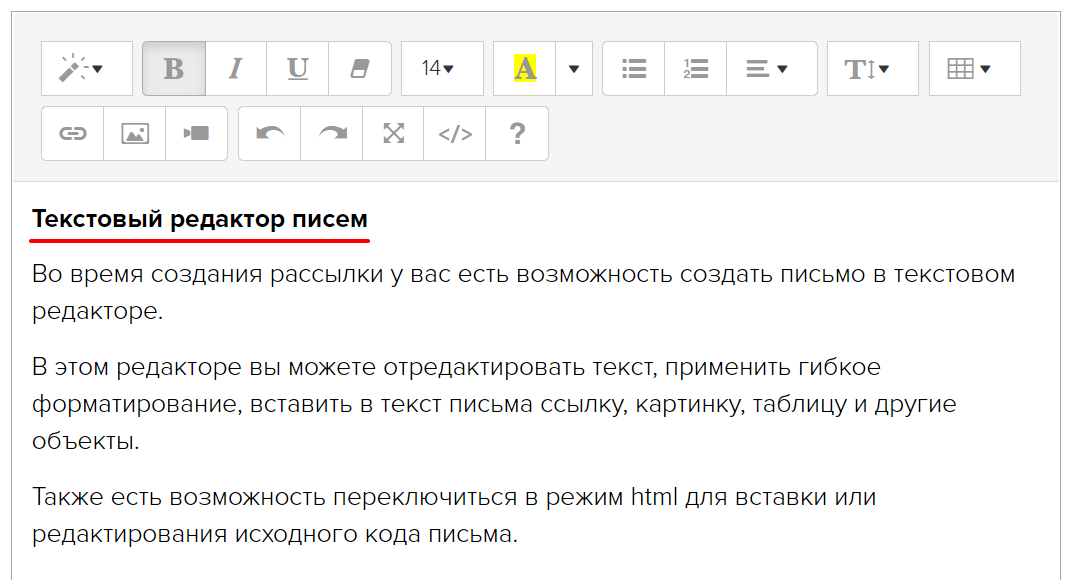Open the font size 14 dropdown
The width and height of the screenshot is (1070, 580).
point(442,68)
